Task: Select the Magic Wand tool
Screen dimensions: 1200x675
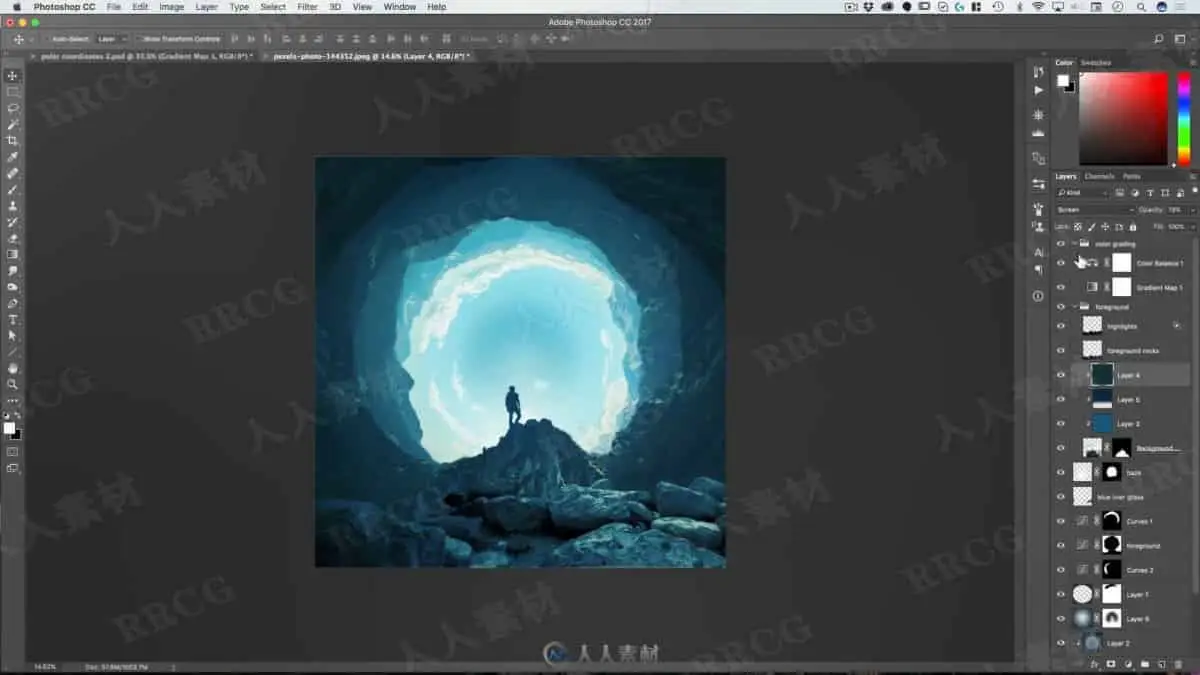Action: pos(13,124)
